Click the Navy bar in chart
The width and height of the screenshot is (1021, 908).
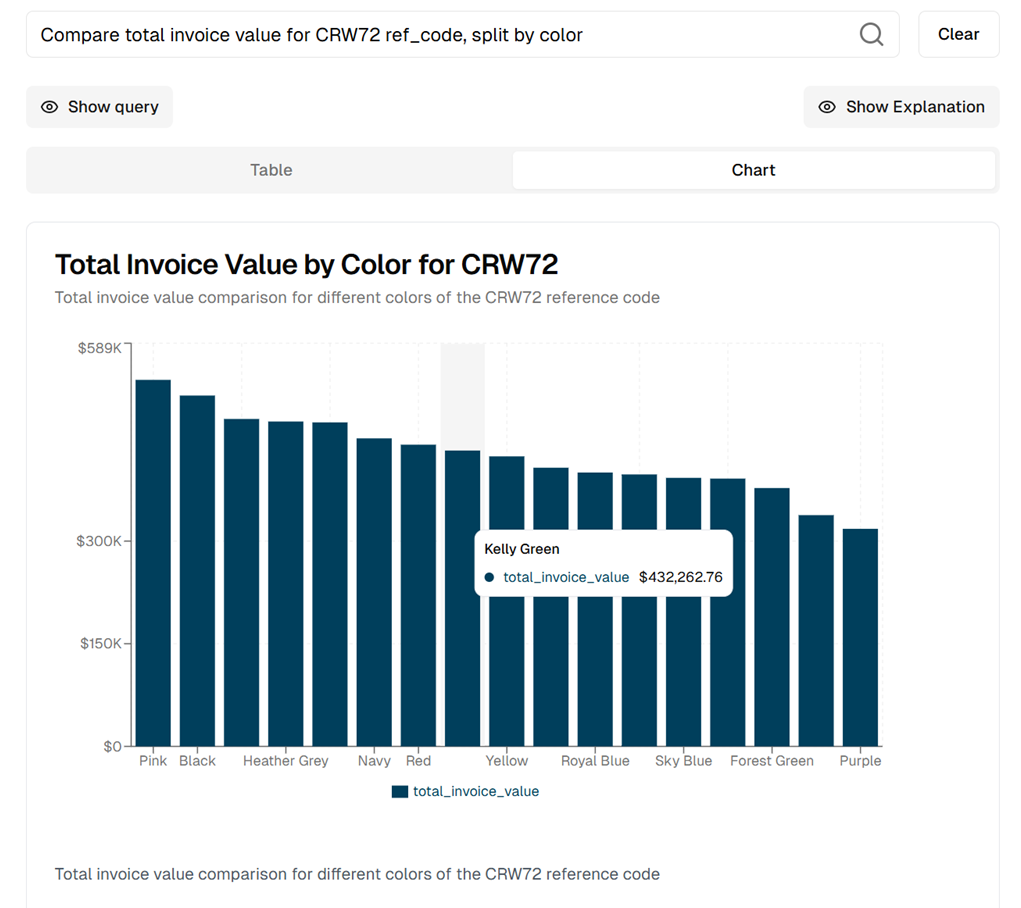(374, 592)
